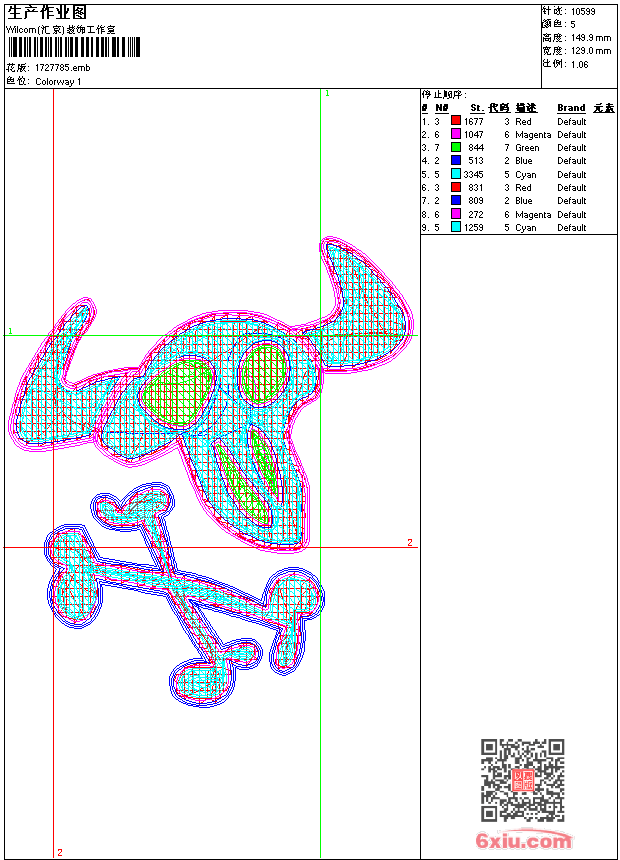Click the file name 1727785.emb
The height and width of the screenshot is (860, 620).
tap(62, 68)
